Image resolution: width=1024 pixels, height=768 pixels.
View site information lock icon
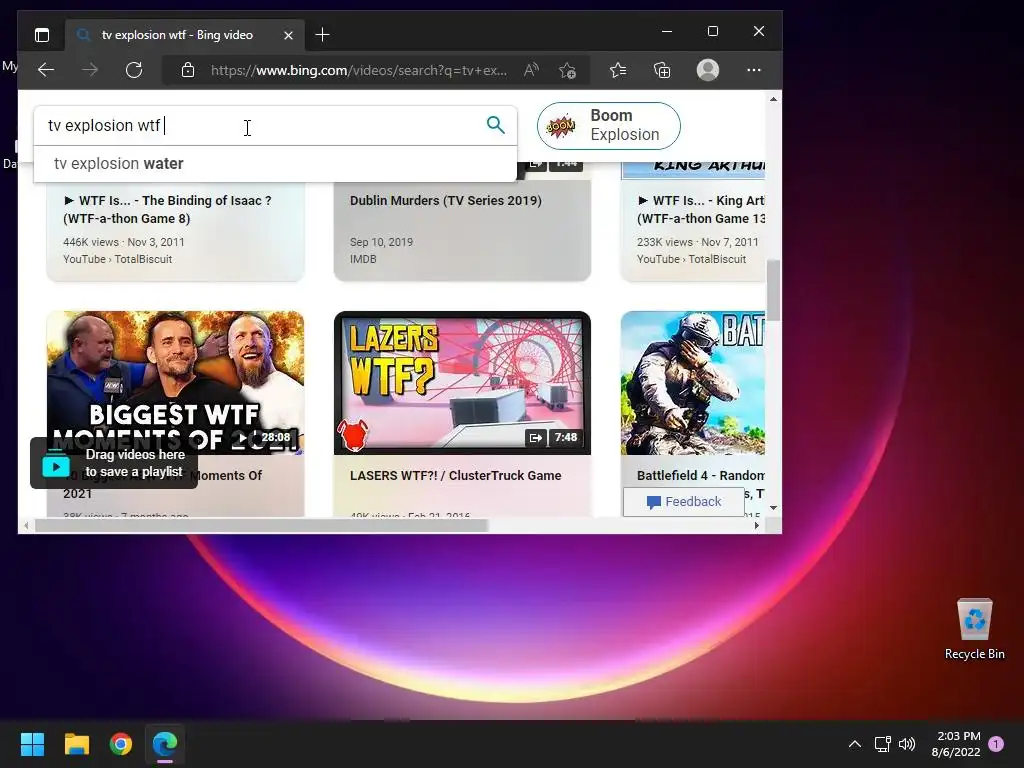click(x=188, y=70)
